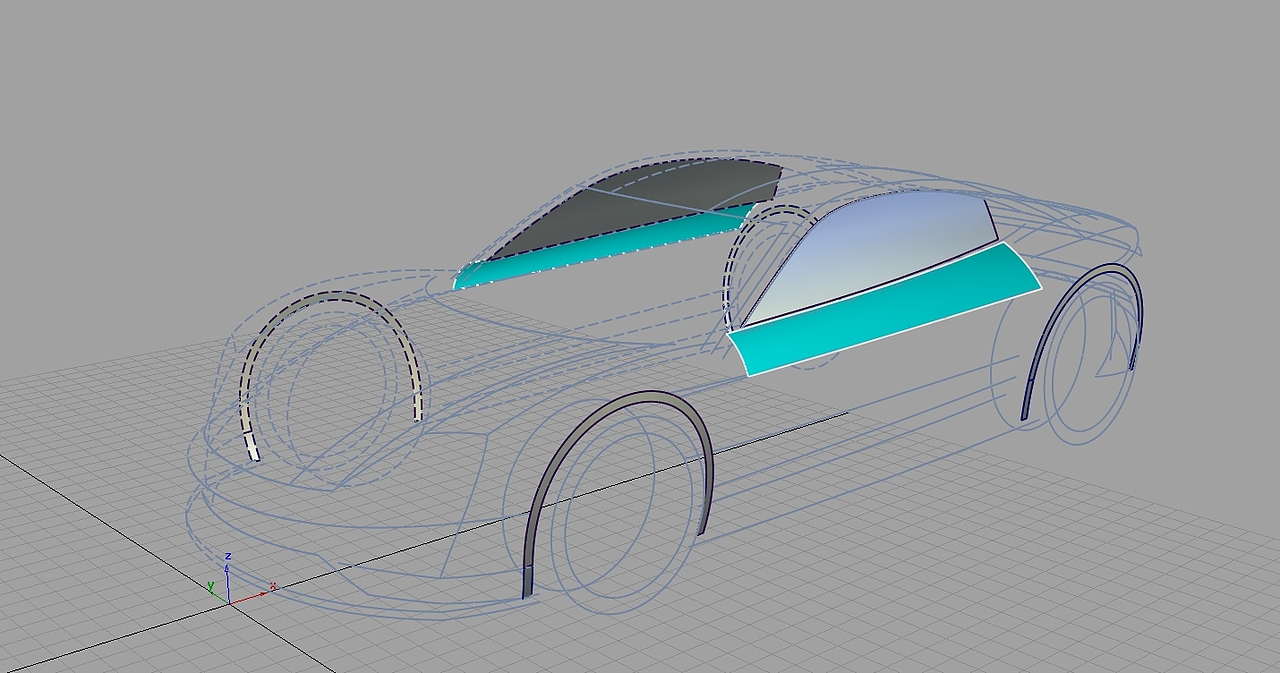Click the axis triad origin point
This screenshot has width=1280, height=673.
tap(229, 602)
